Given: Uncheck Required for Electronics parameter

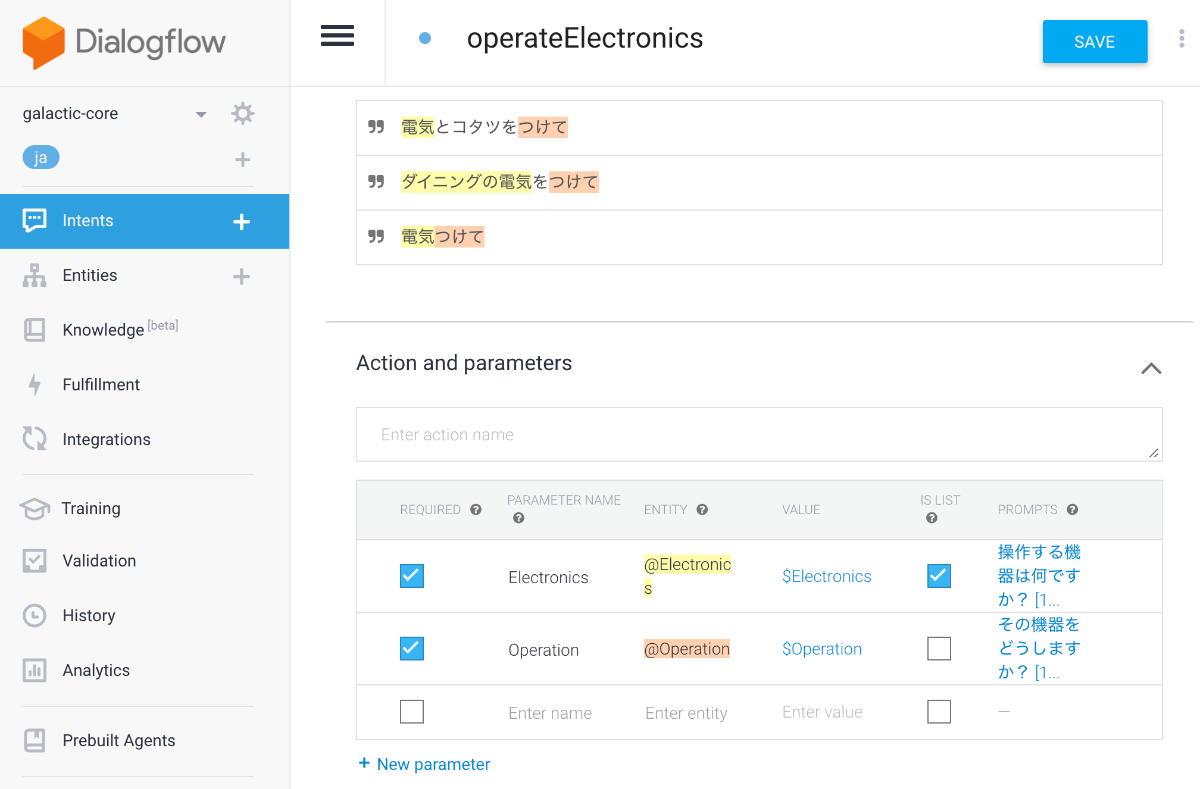Looking at the screenshot, I should click(x=412, y=576).
